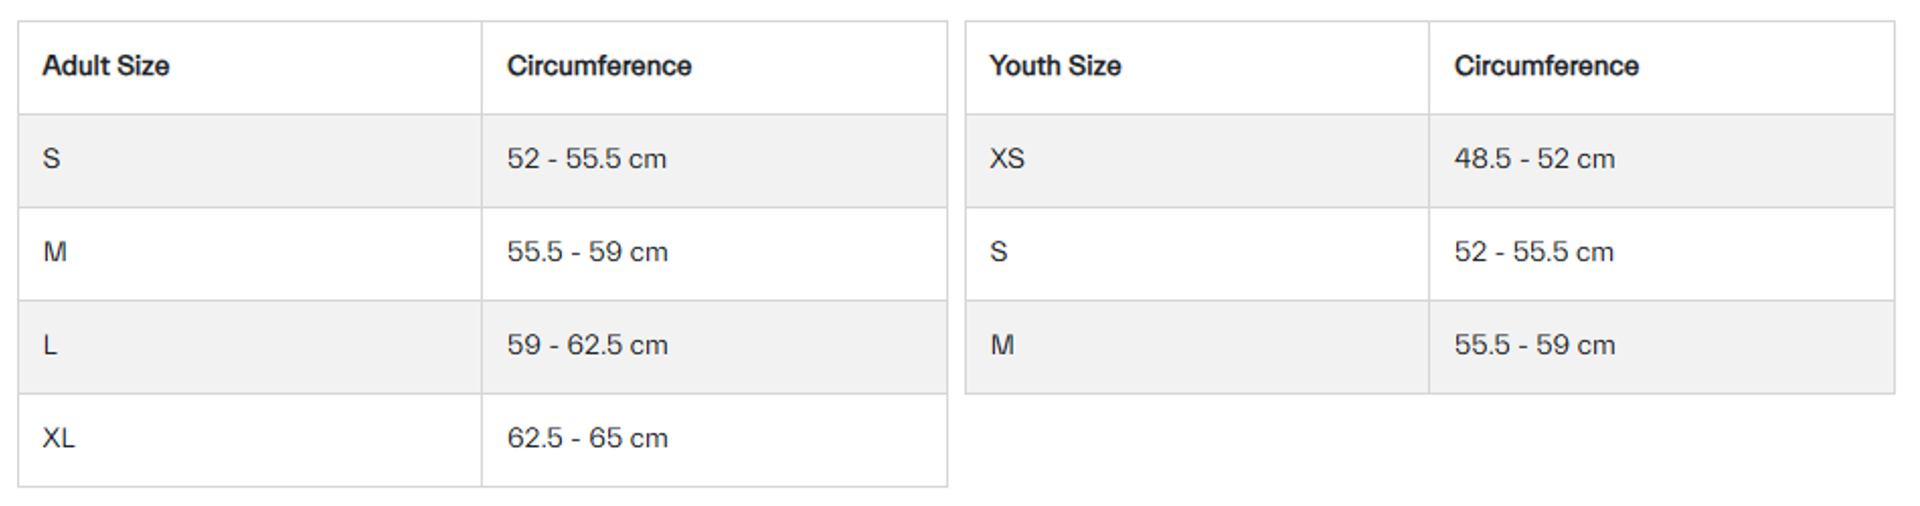Select the adult 55.5 - 59 cm value

[587, 252]
